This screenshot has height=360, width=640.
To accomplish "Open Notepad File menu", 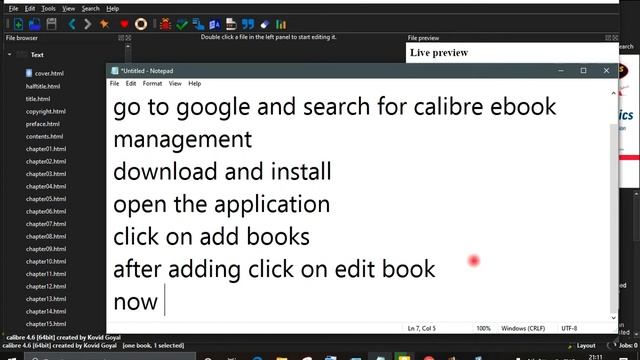I will tap(114, 83).
